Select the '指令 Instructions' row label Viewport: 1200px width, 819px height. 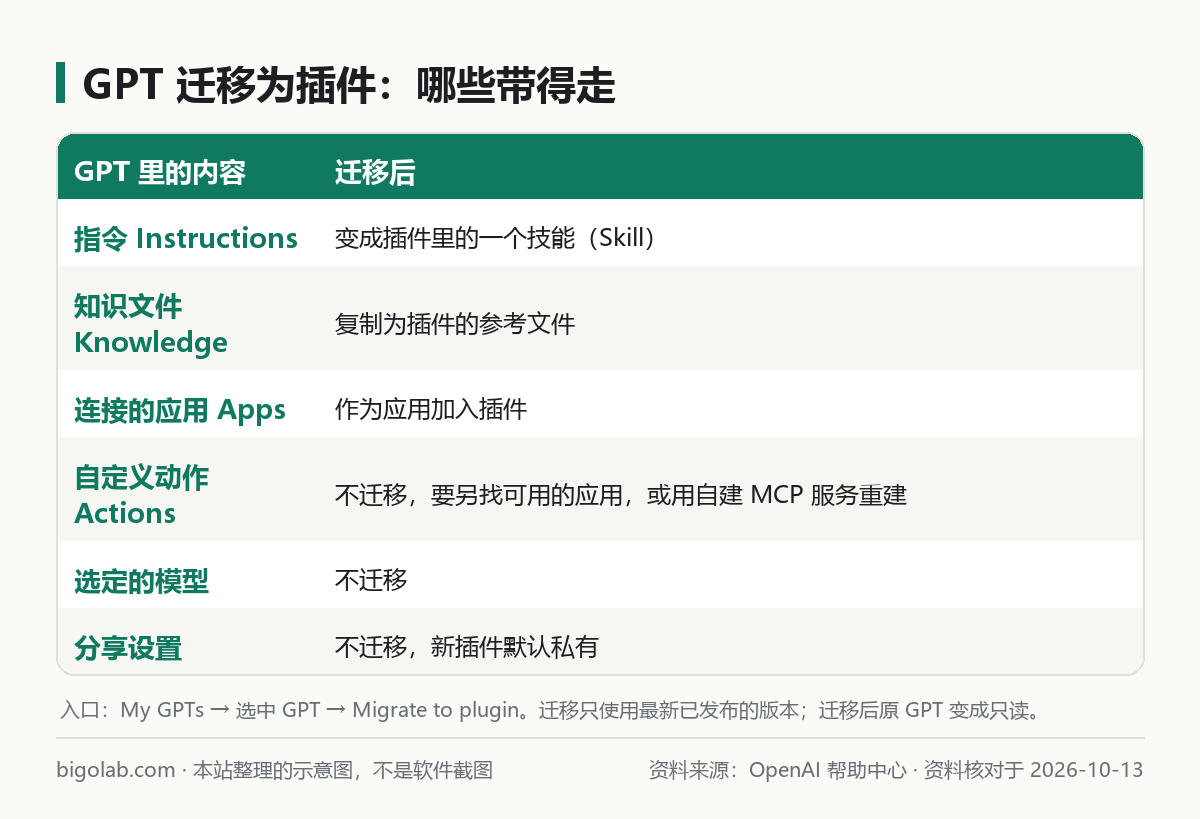(x=186, y=238)
